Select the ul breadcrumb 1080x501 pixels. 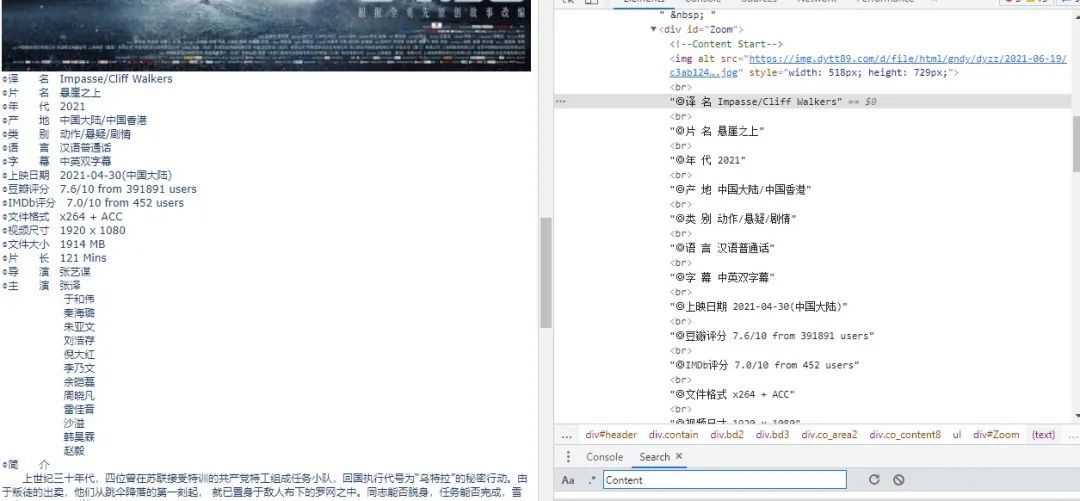click(x=957, y=435)
